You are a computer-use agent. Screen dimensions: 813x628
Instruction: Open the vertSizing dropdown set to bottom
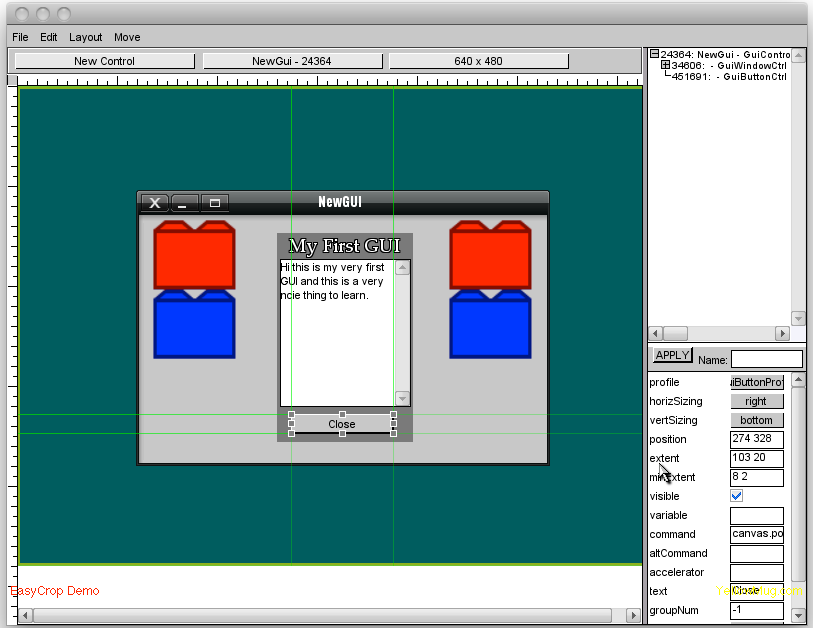coord(756,420)
